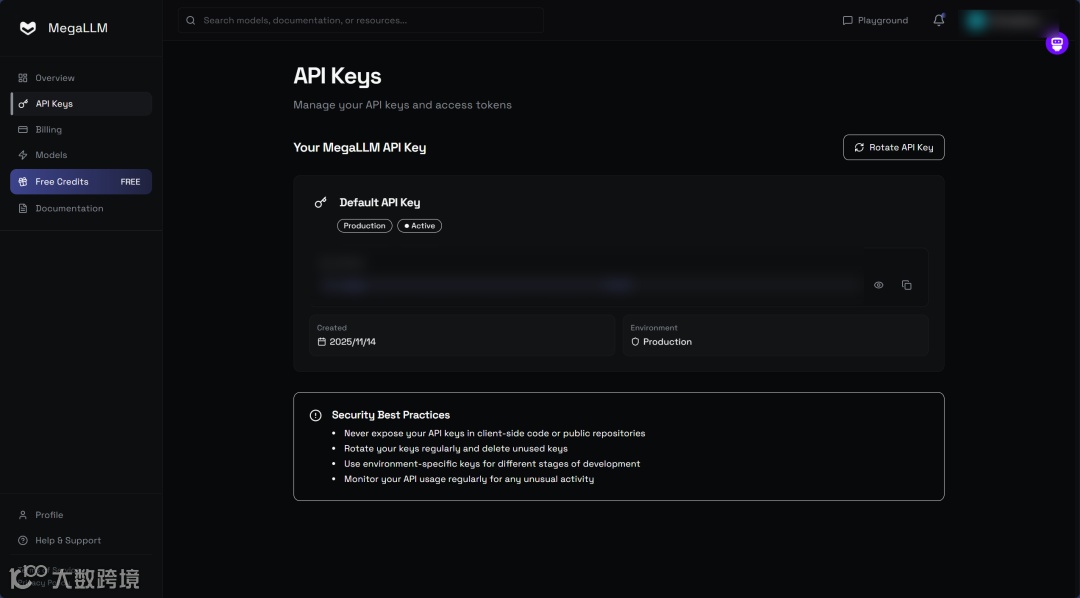Click the Default API Key title
This screenshot has height=598, width=1080.
tap(380, 203)
